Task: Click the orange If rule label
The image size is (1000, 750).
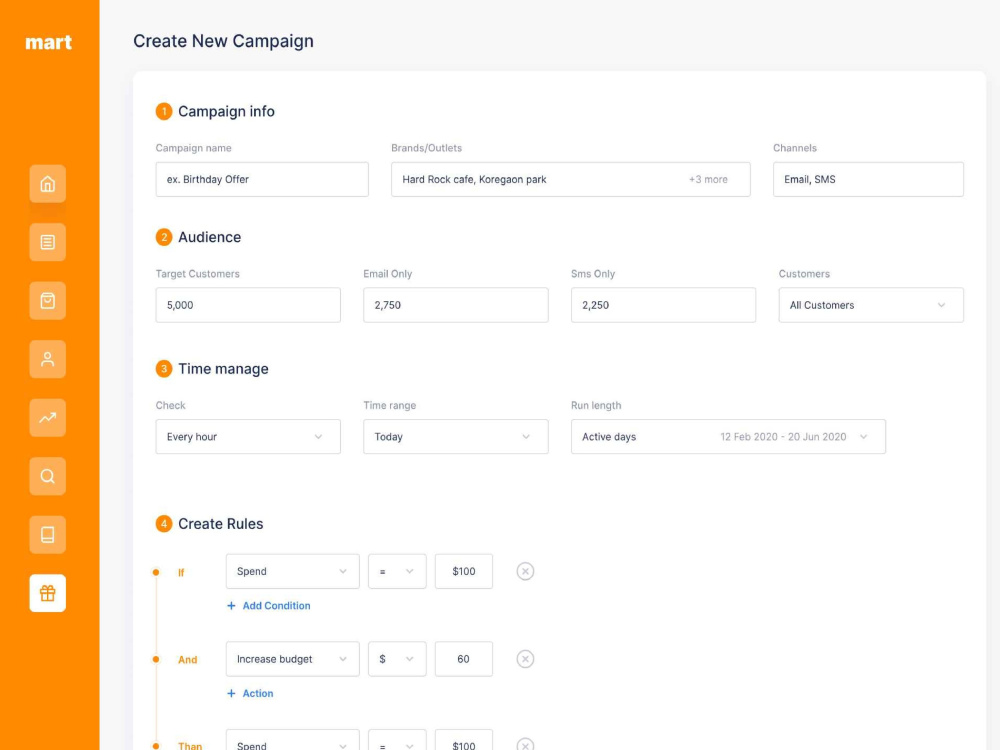Action: pyautogui.click(x=181, y=573)
